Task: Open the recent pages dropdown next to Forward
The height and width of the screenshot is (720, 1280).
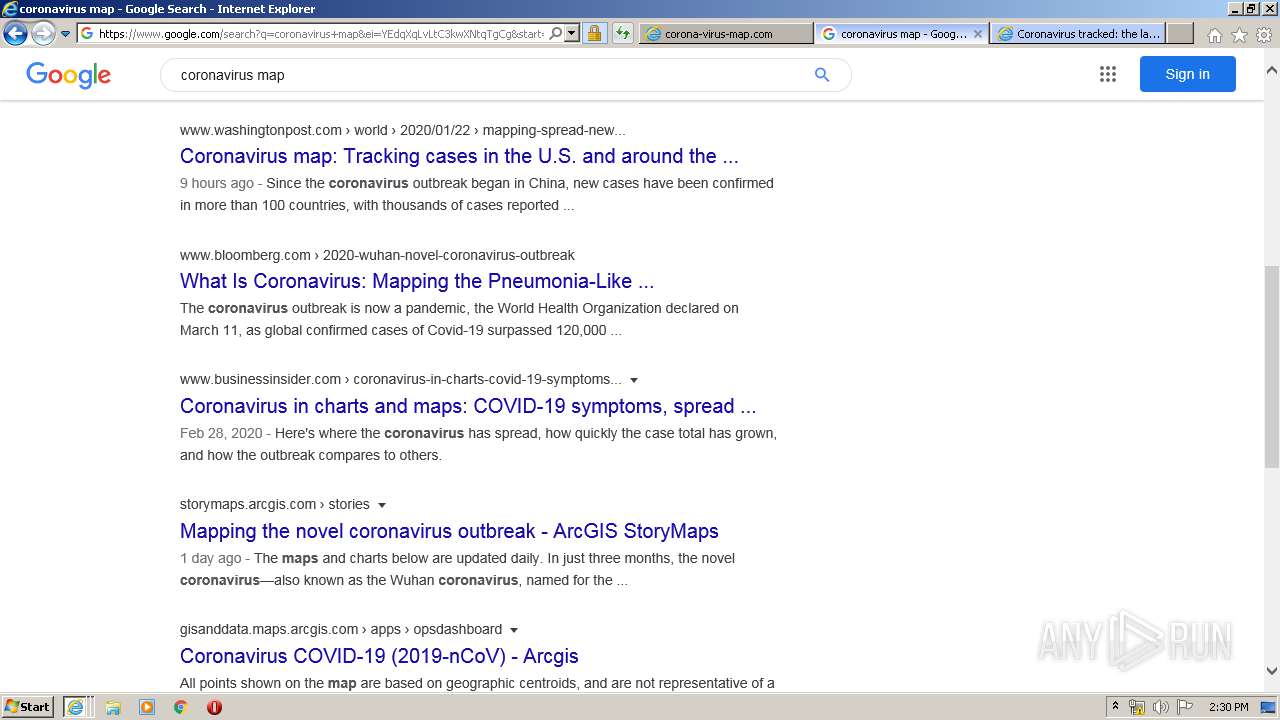Action: [65, 33]
